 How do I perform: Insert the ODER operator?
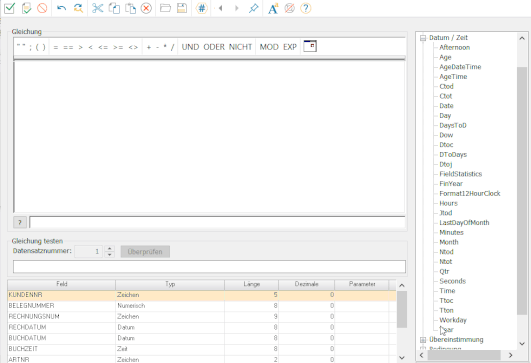coord(214,47)
